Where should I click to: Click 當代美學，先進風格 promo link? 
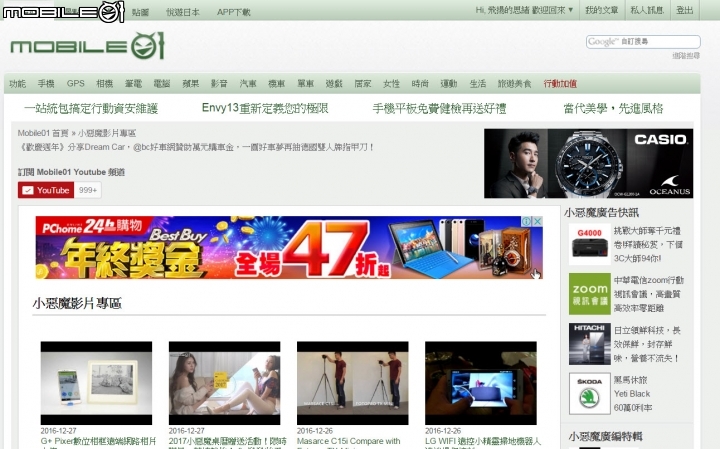613,108
